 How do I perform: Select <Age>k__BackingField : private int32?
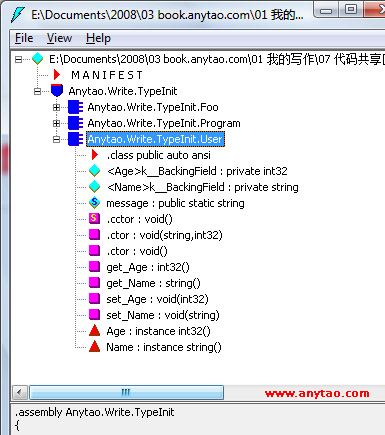coord(197,171)
